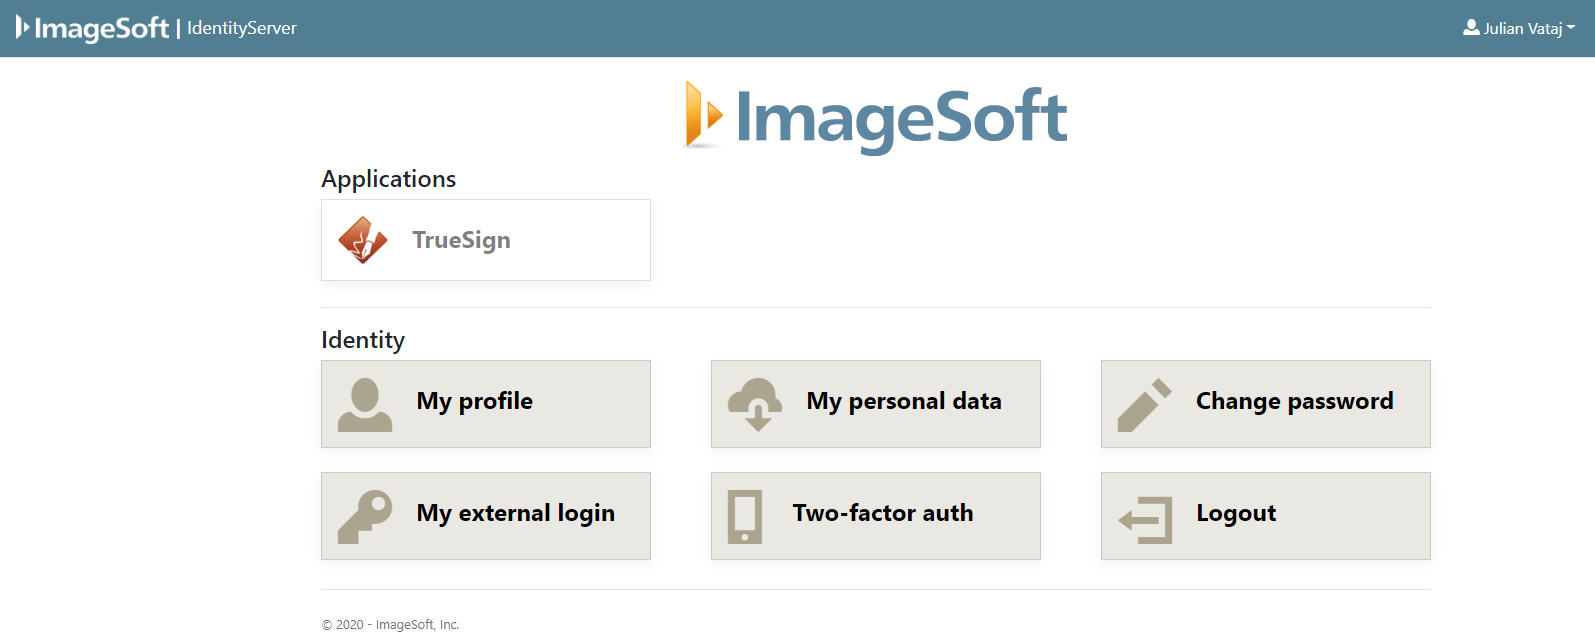Image resolution: width=1595 pixels, height=639 pixels.
Task: Click the large ImageSoft logo in the page center
Action: (x=876, y=118)
